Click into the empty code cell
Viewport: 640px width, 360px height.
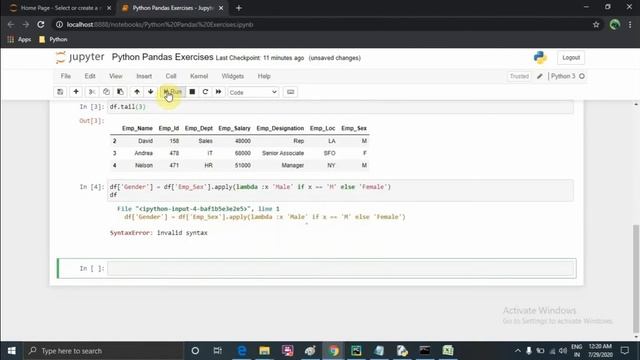[x=341, y=268]
